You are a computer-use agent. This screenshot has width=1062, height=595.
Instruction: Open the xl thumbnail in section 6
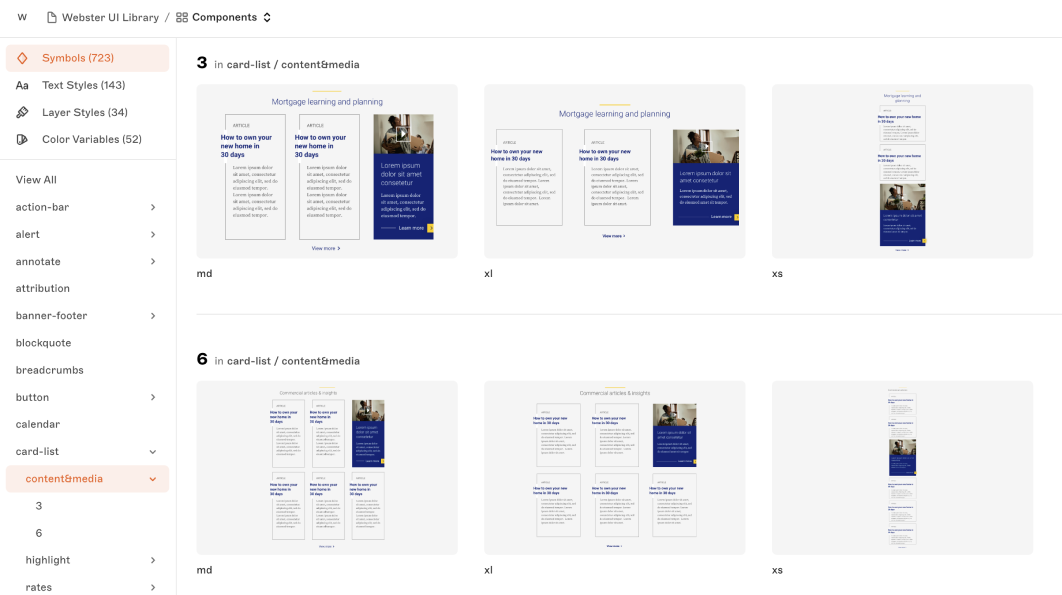[x=614, y=468]
